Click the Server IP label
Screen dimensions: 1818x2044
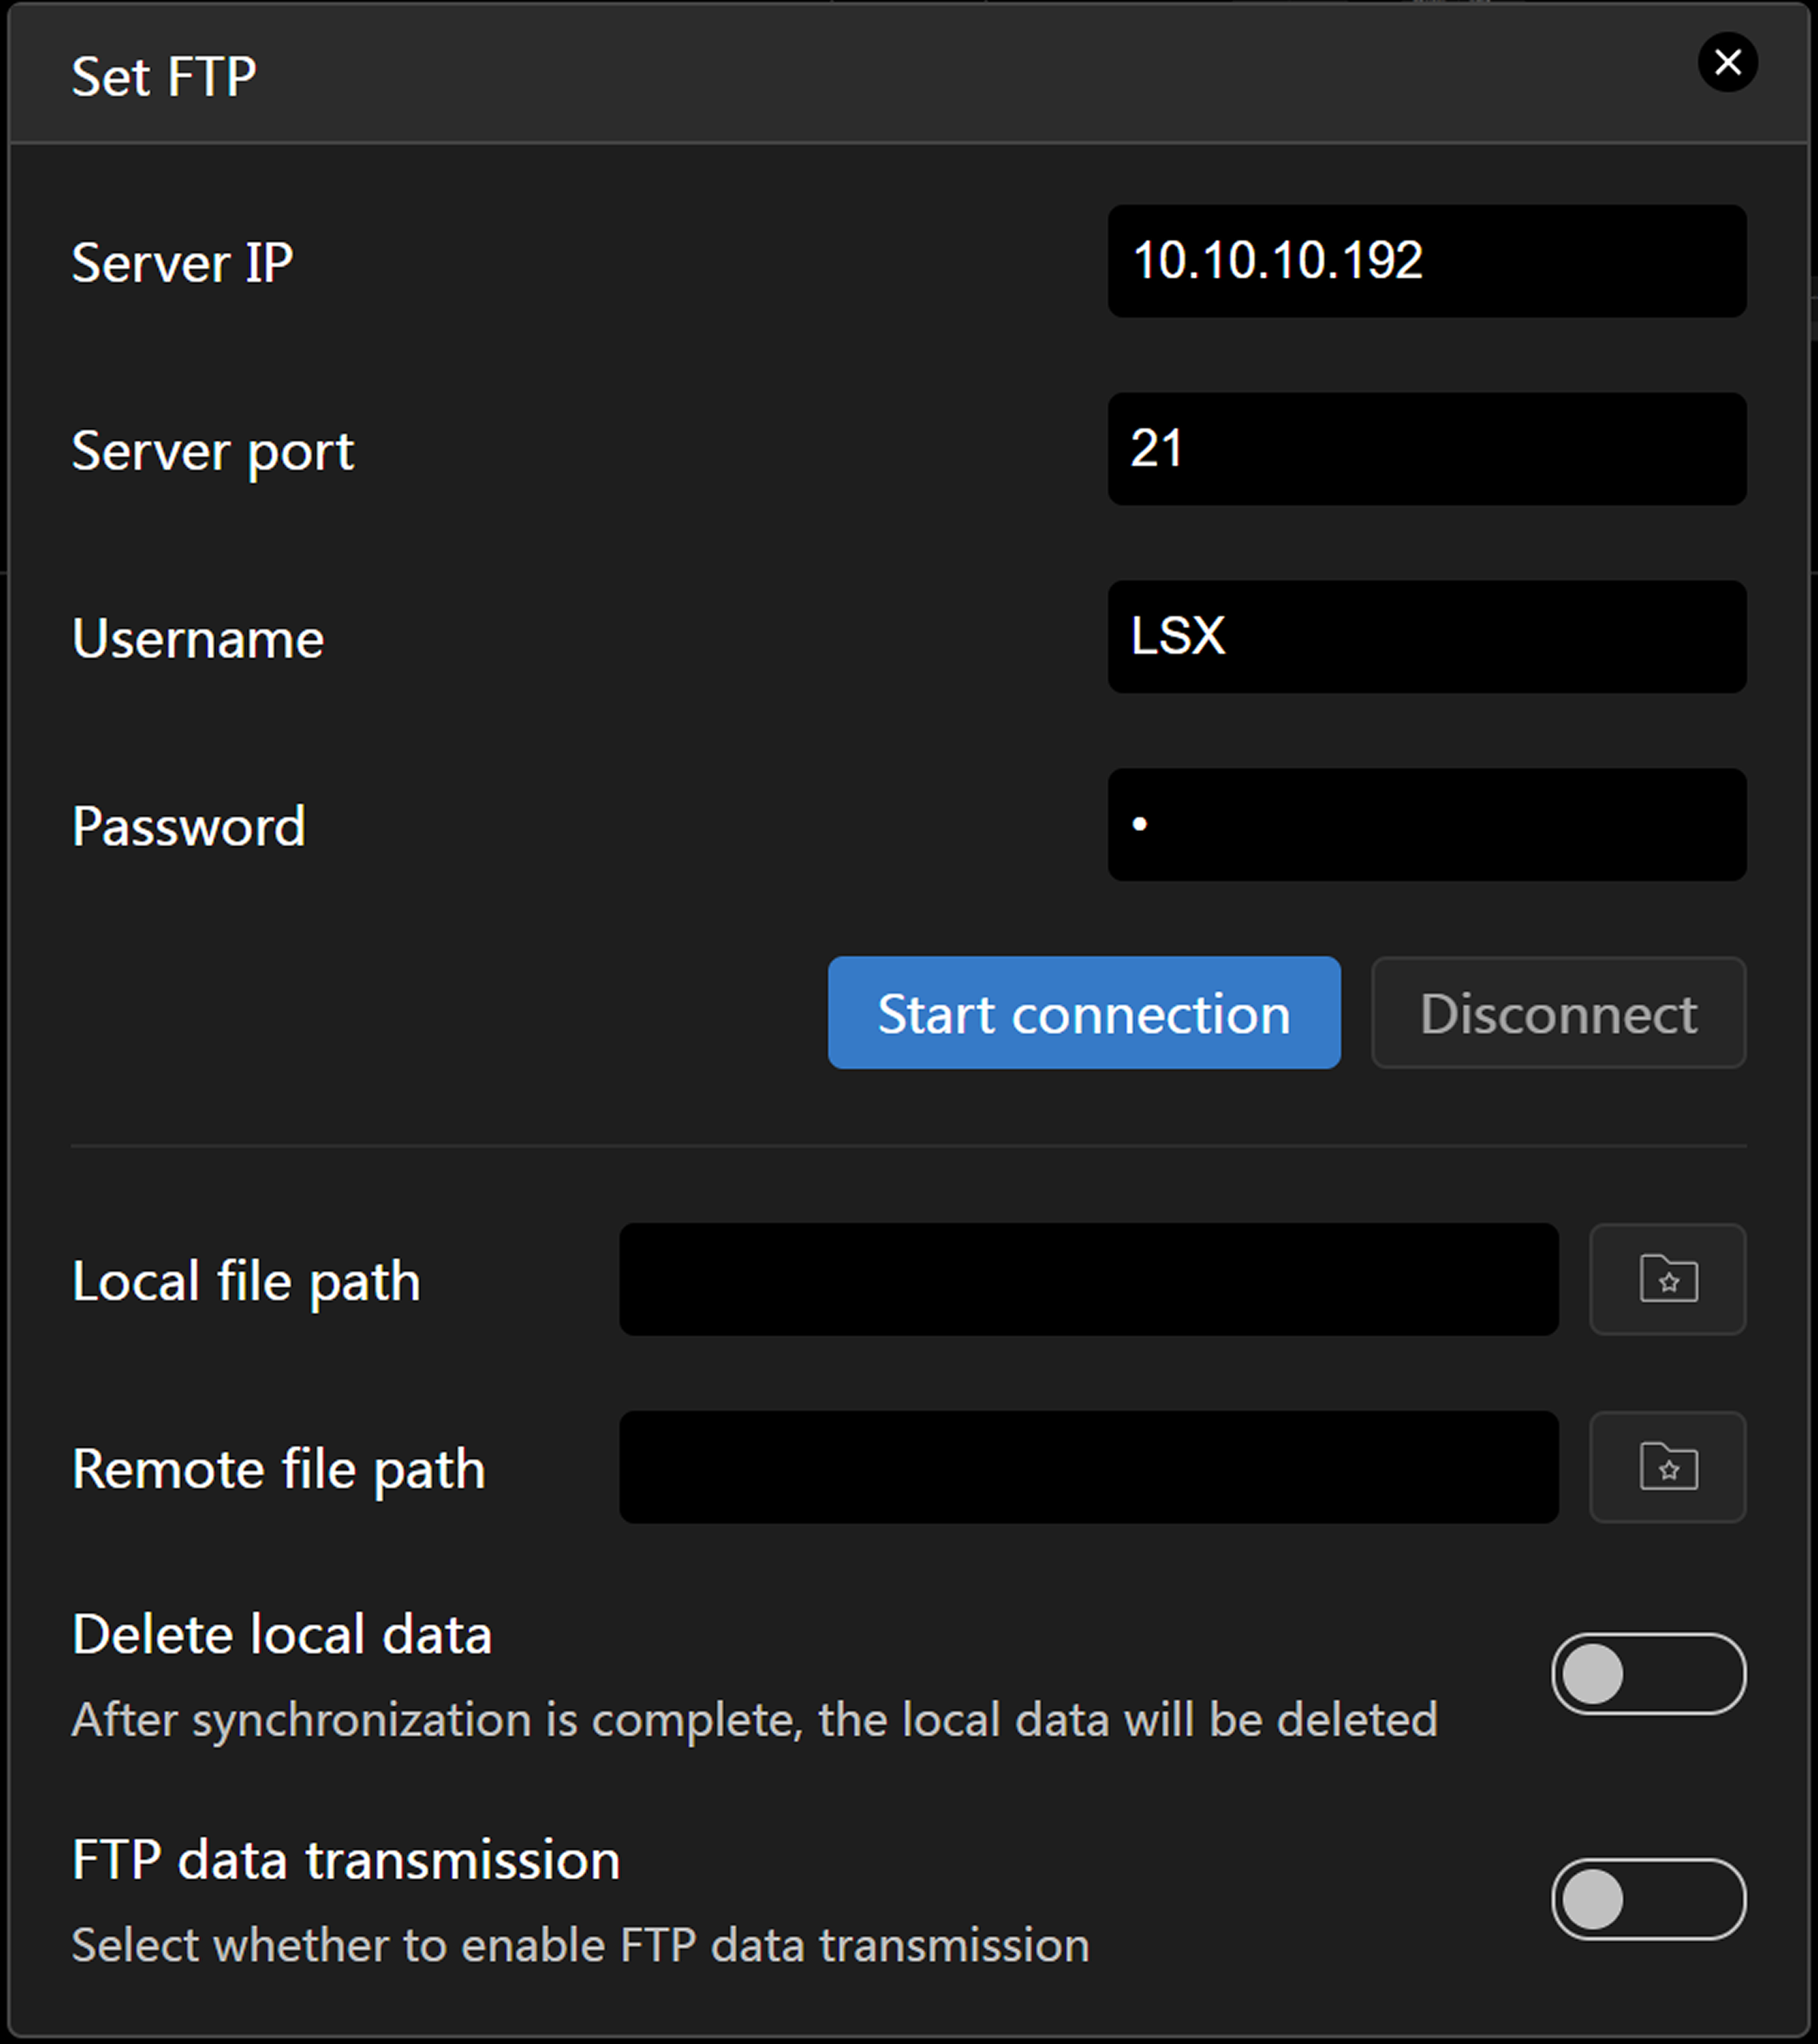(x=182, y=263)
